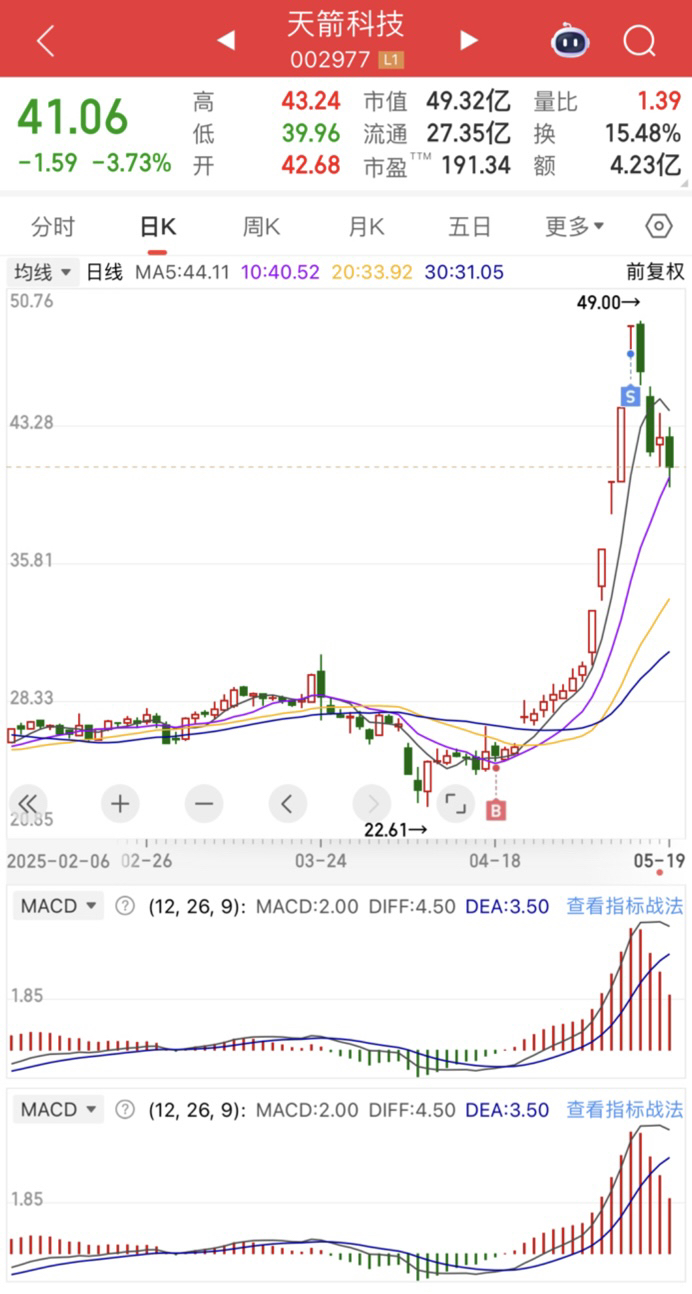This screenshot has height=1294, width=692.
Task: Tap the L1 level badge
Action: [x=391, y=61]
